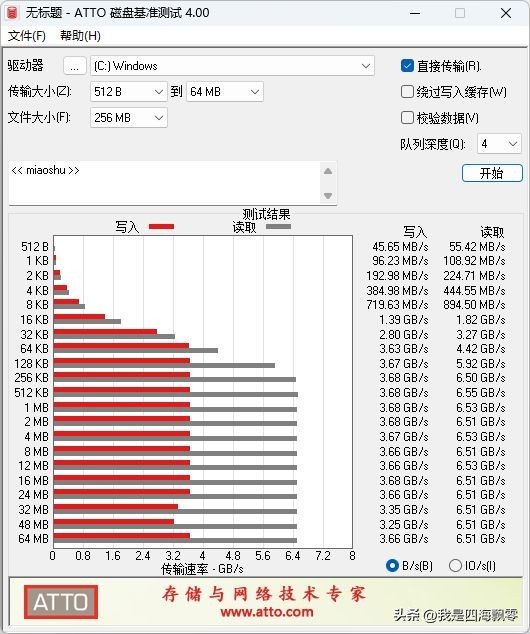Click the 3.35 GB/s write value
The width and height of the screenshot is (530, 634).
coord(404,509)
